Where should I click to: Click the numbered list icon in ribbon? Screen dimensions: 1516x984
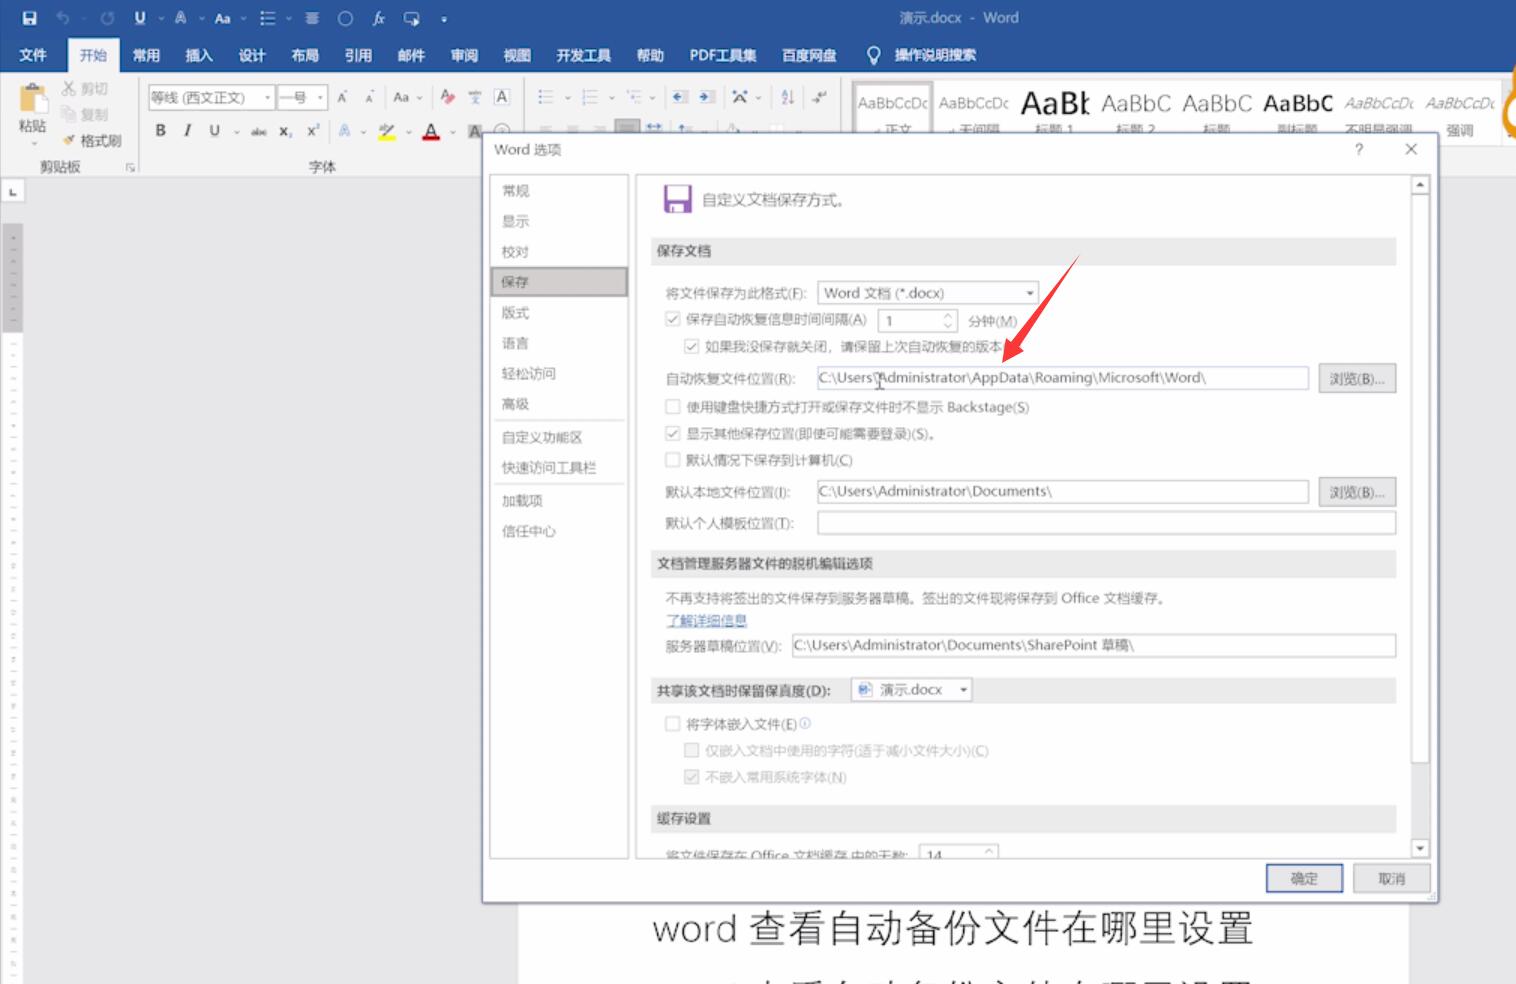(589, 97)
